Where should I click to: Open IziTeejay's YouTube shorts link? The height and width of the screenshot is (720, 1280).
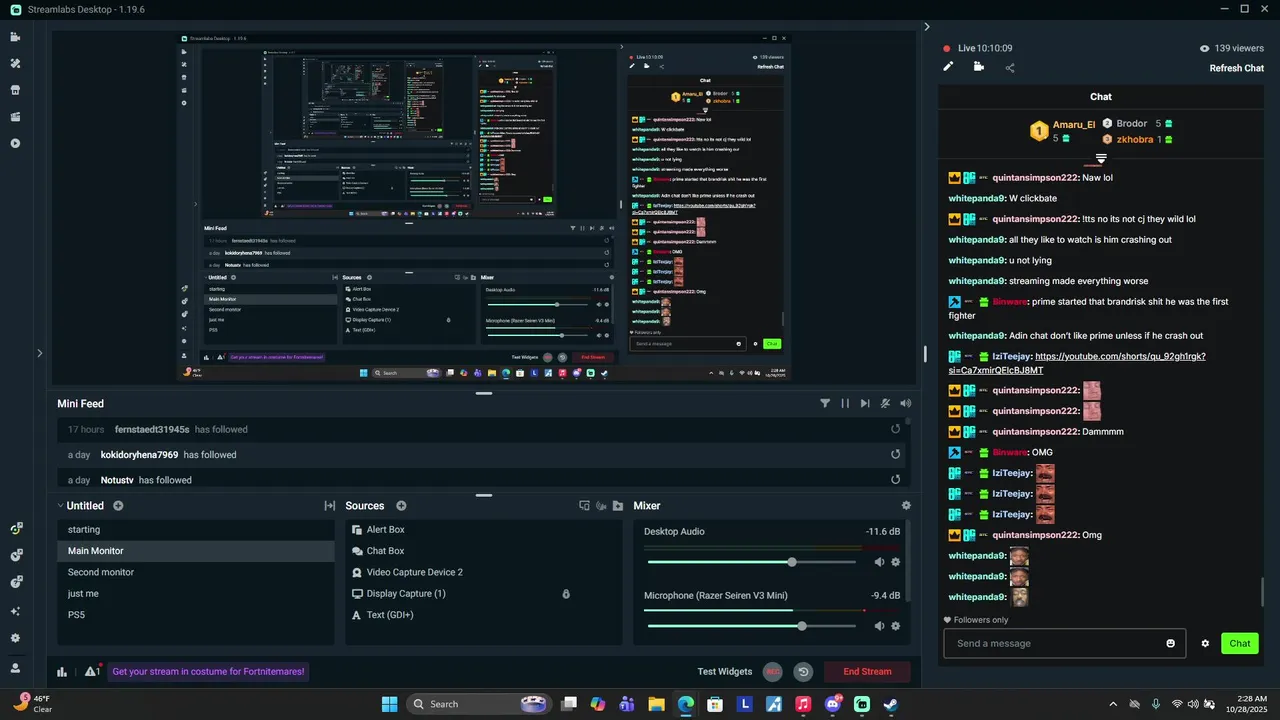(1077, 363)
